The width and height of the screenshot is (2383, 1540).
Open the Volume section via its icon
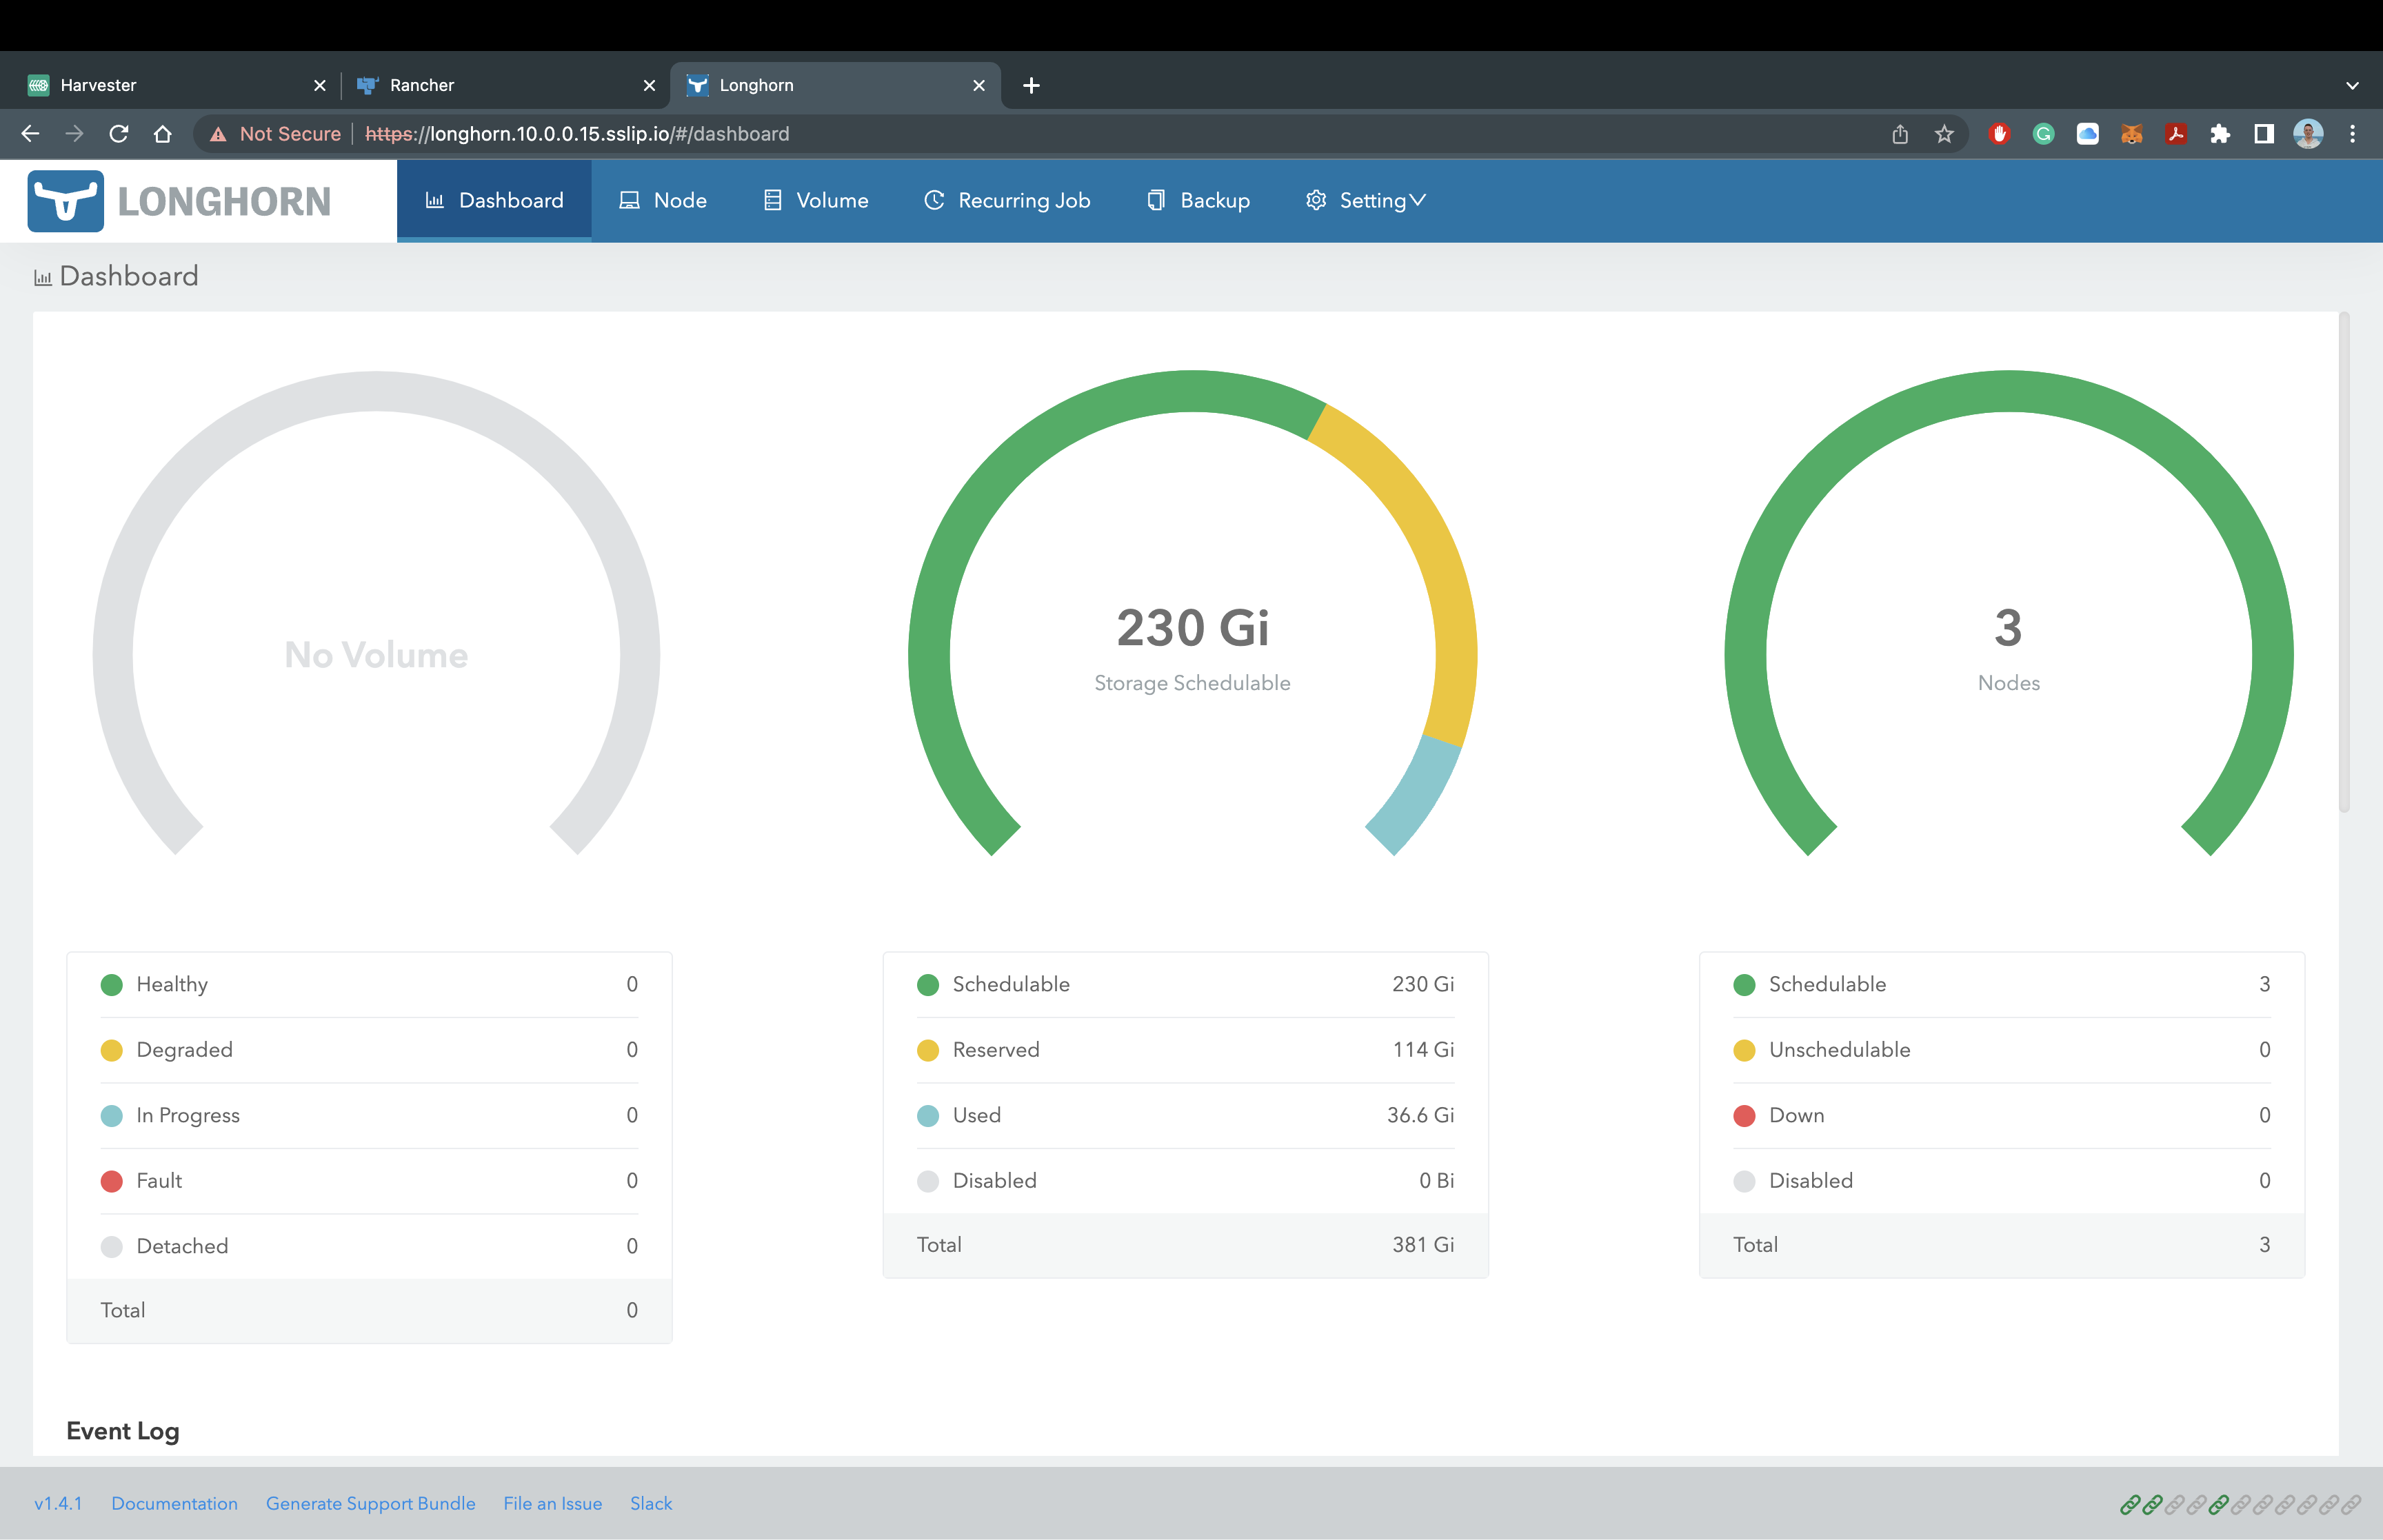pyautogui.click(x=771, y=200)
